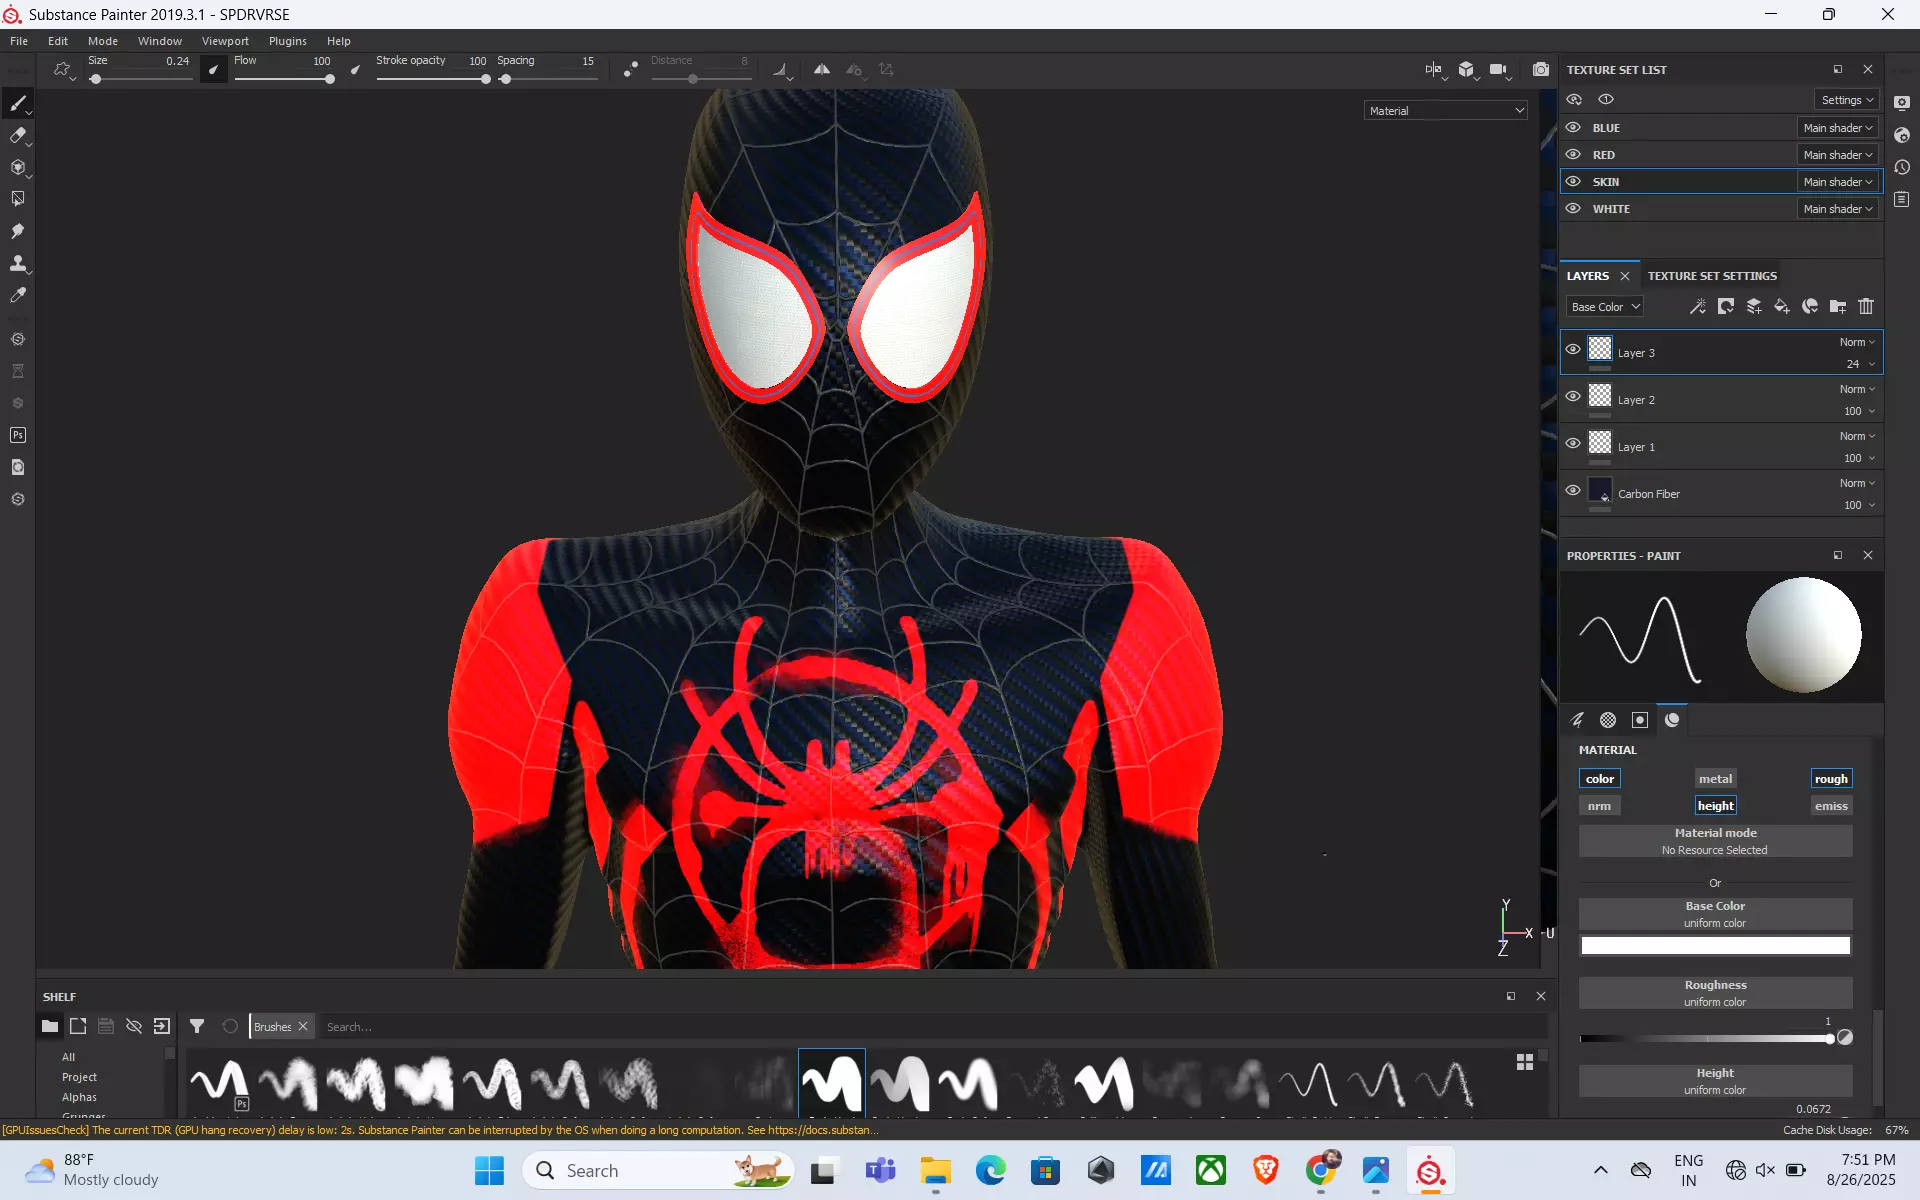
Task: Select the Projection tool
Action: (x=18, y=167)
